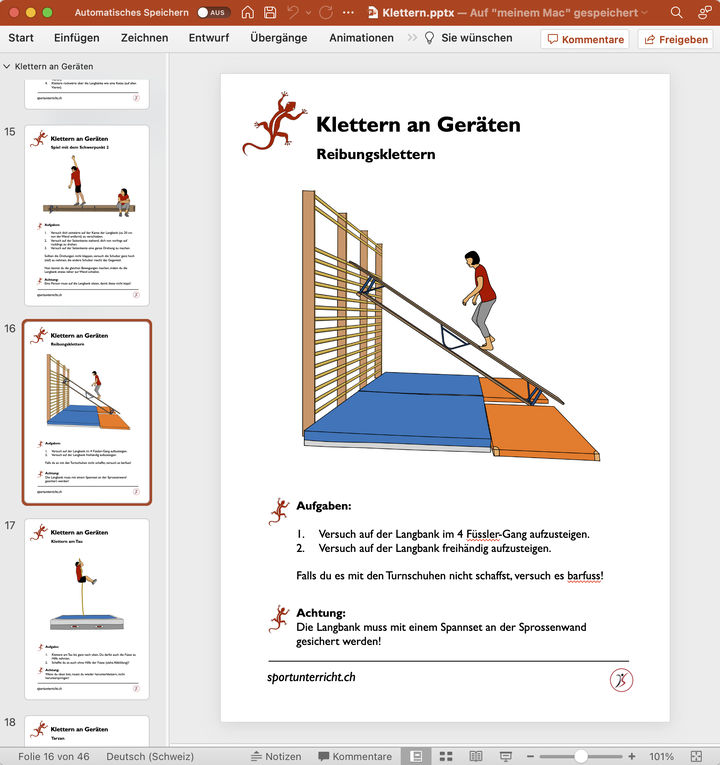
Task: Click the Undo arrow icon
Action: coord(293,13)
